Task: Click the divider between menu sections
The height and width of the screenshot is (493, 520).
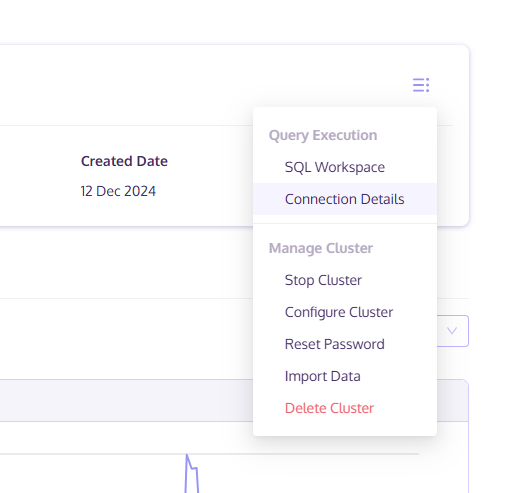Action: pos(345,223)
